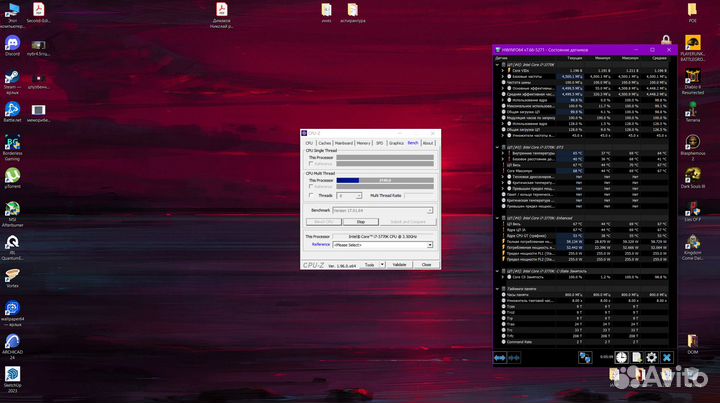This screenshot has height=403, width=720.
Task: Open HWiNFO network remote monitoring icon
Action: (585, 358)
